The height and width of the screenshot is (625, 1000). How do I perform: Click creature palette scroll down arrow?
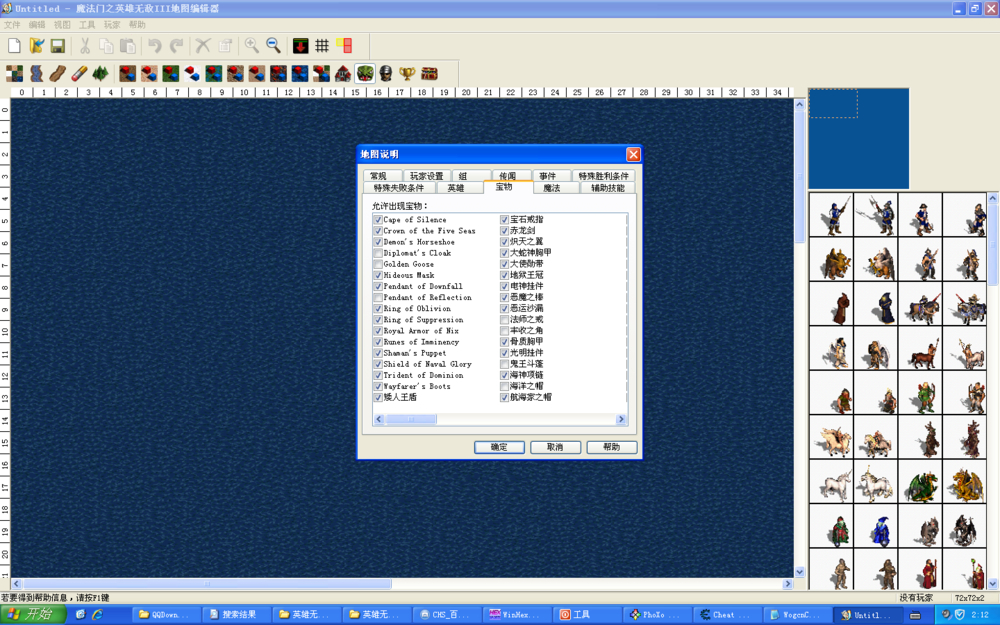click(x=993, y=584)
